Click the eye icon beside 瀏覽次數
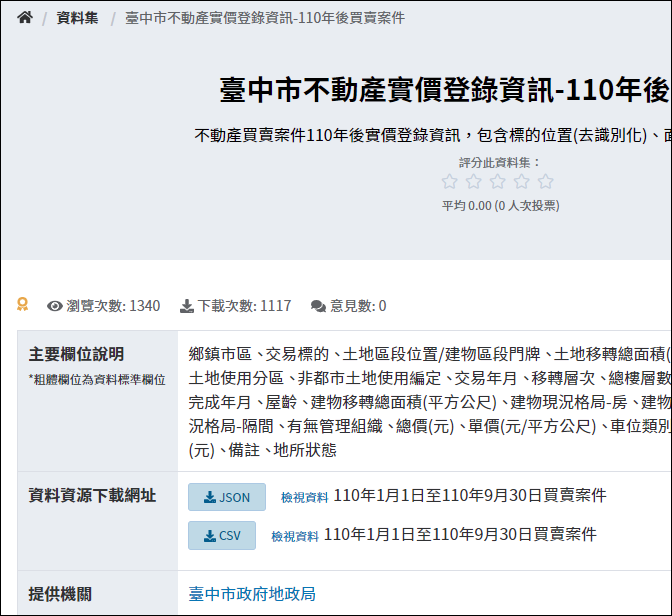 pyautogui.click(x=55, y=306)
